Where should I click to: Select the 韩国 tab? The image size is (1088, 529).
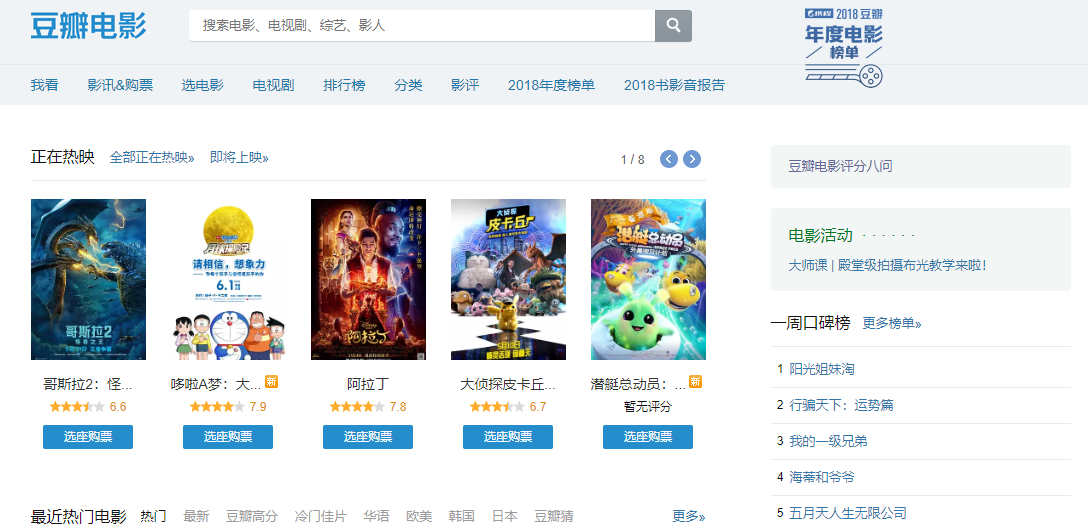click(462, 517)
